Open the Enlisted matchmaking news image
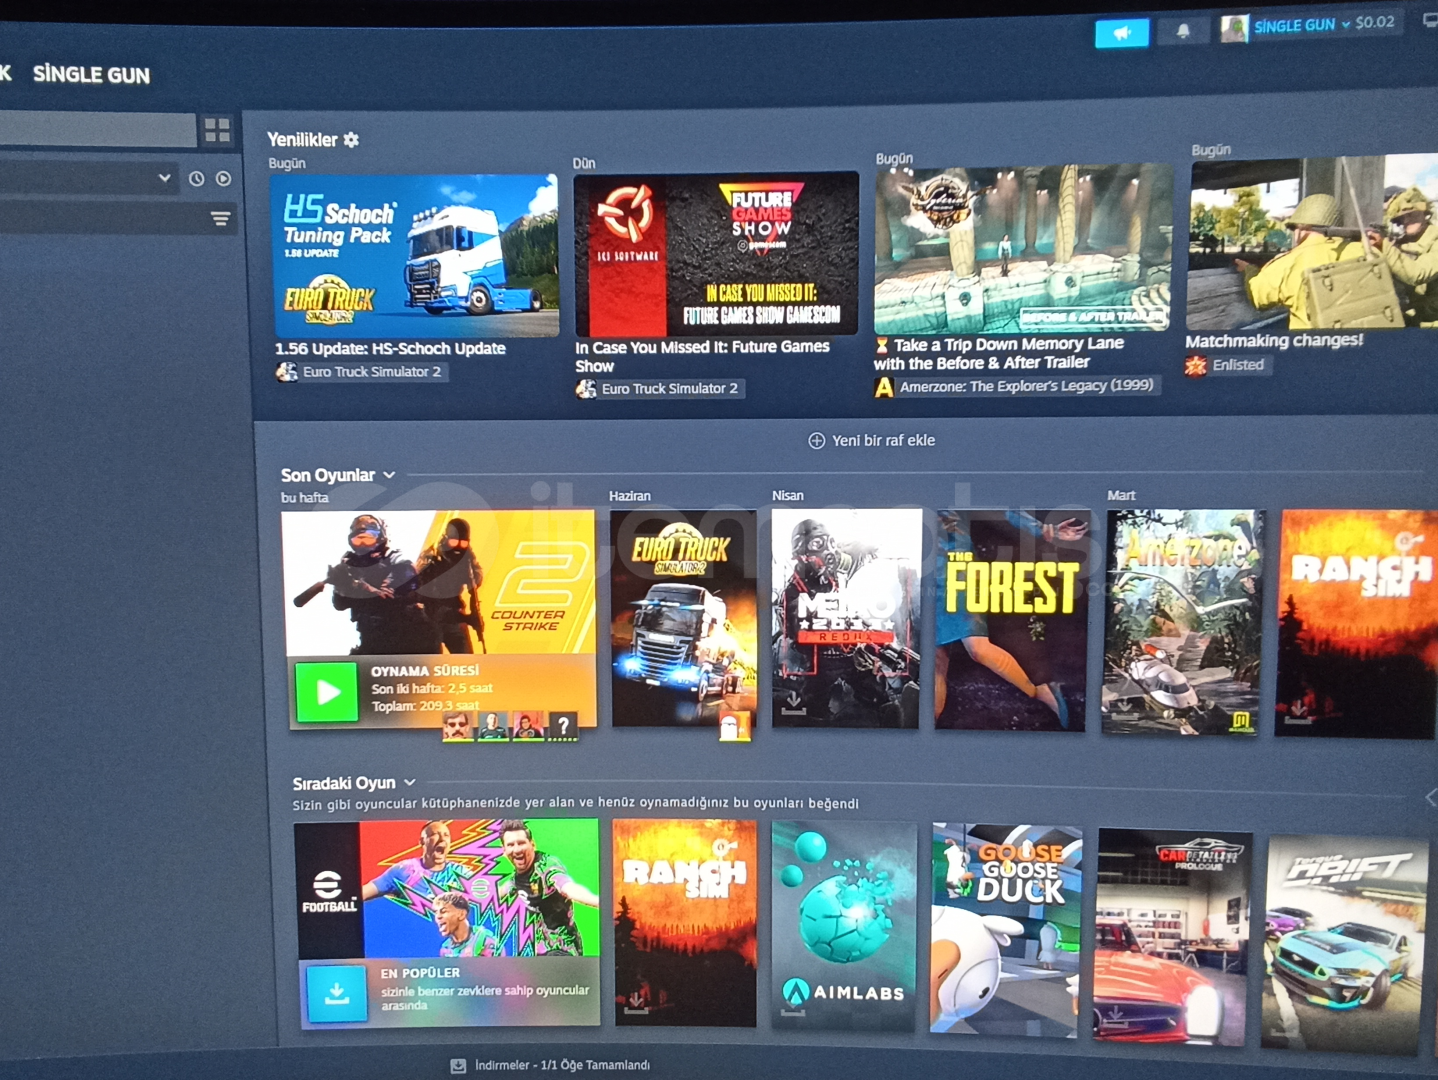Screen dimensions: 1438x1080 pyautogui.click(x=1312, y=242)
